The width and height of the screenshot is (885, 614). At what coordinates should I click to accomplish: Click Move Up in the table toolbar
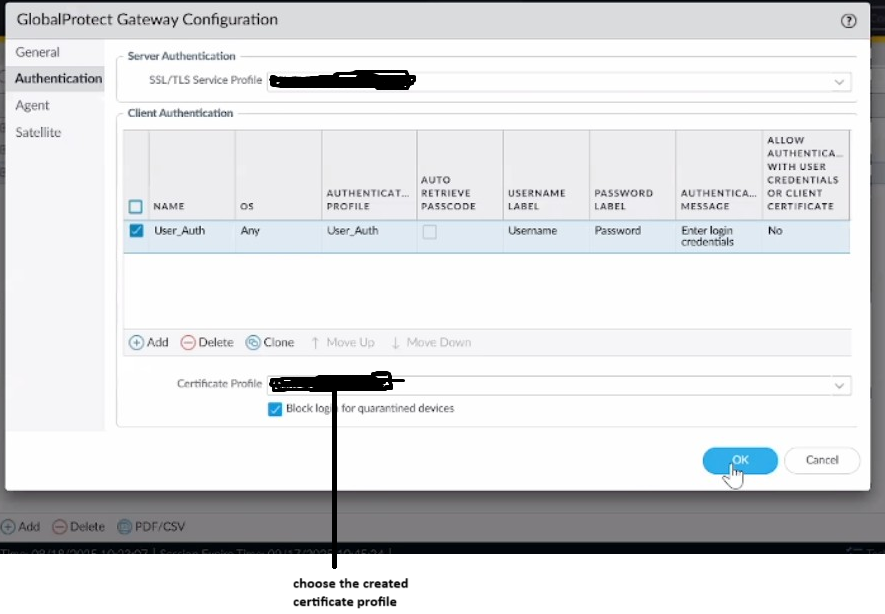(343, 343)
